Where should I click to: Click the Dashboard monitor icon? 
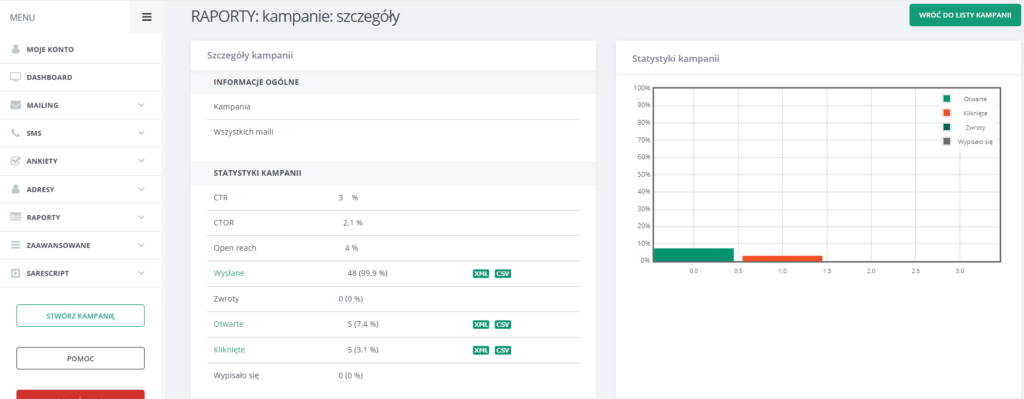point(16,77)
